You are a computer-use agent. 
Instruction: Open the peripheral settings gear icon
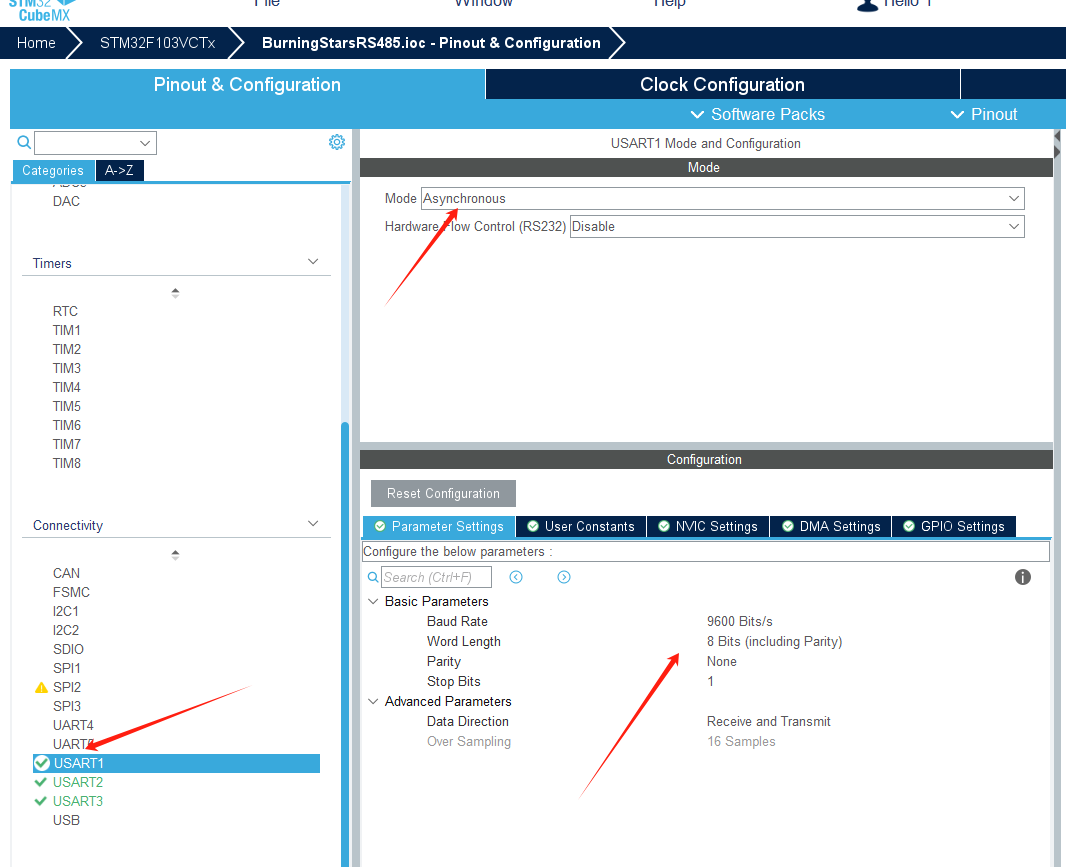(x=337, y=142)
